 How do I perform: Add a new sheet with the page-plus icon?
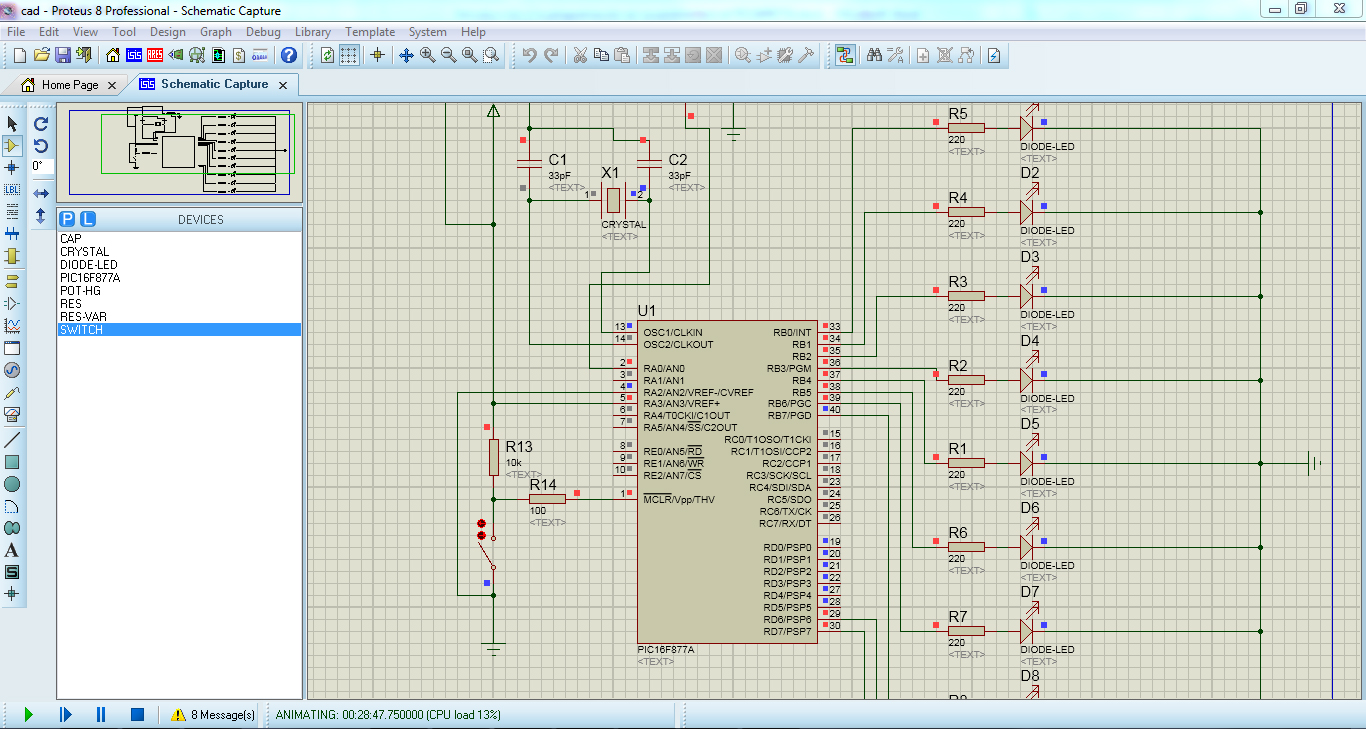tap(923, 55)
